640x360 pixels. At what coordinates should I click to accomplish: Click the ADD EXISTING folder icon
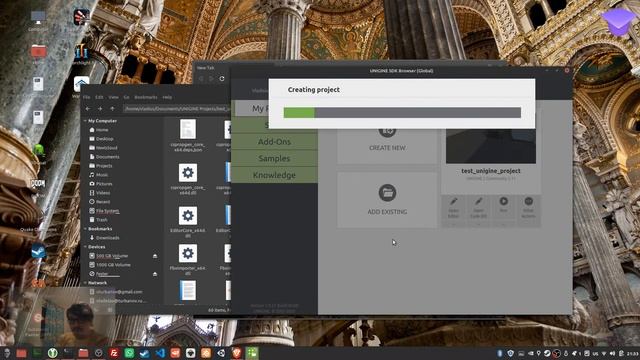[387, 193]
